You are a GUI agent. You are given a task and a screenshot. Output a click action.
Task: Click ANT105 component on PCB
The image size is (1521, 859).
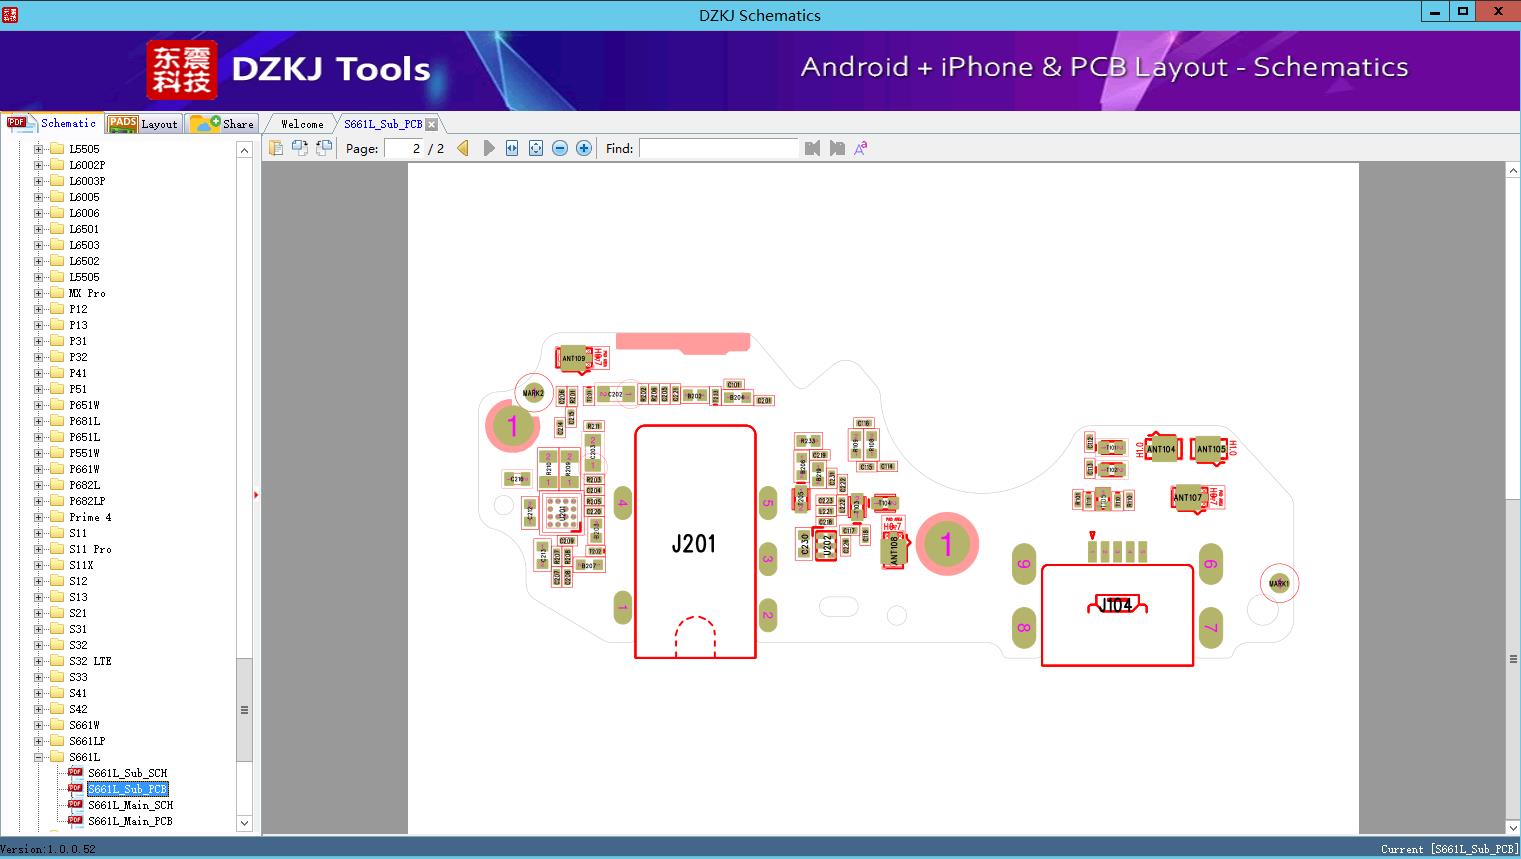pyautogui.click(x=1211, y=449)
